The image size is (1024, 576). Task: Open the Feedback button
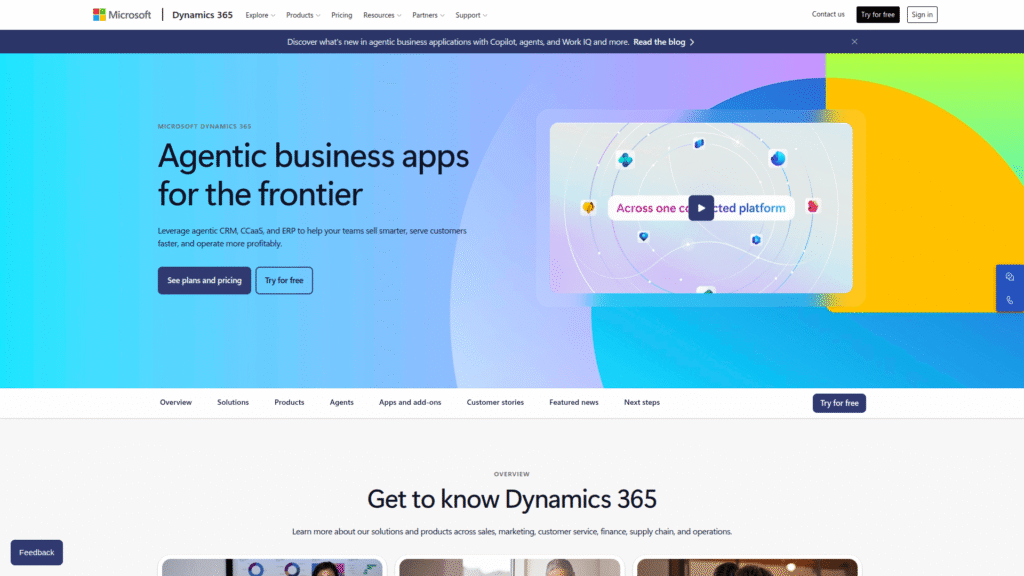pos(37,552)
